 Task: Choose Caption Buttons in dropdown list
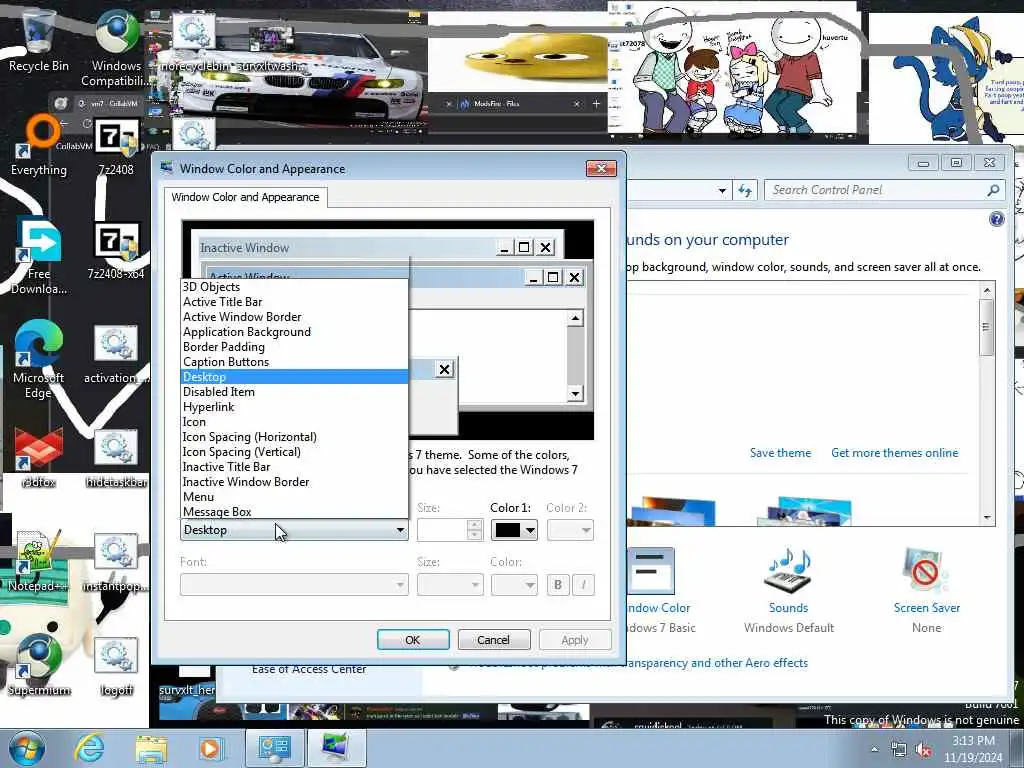pyautogui.click(x=294, y=362)
